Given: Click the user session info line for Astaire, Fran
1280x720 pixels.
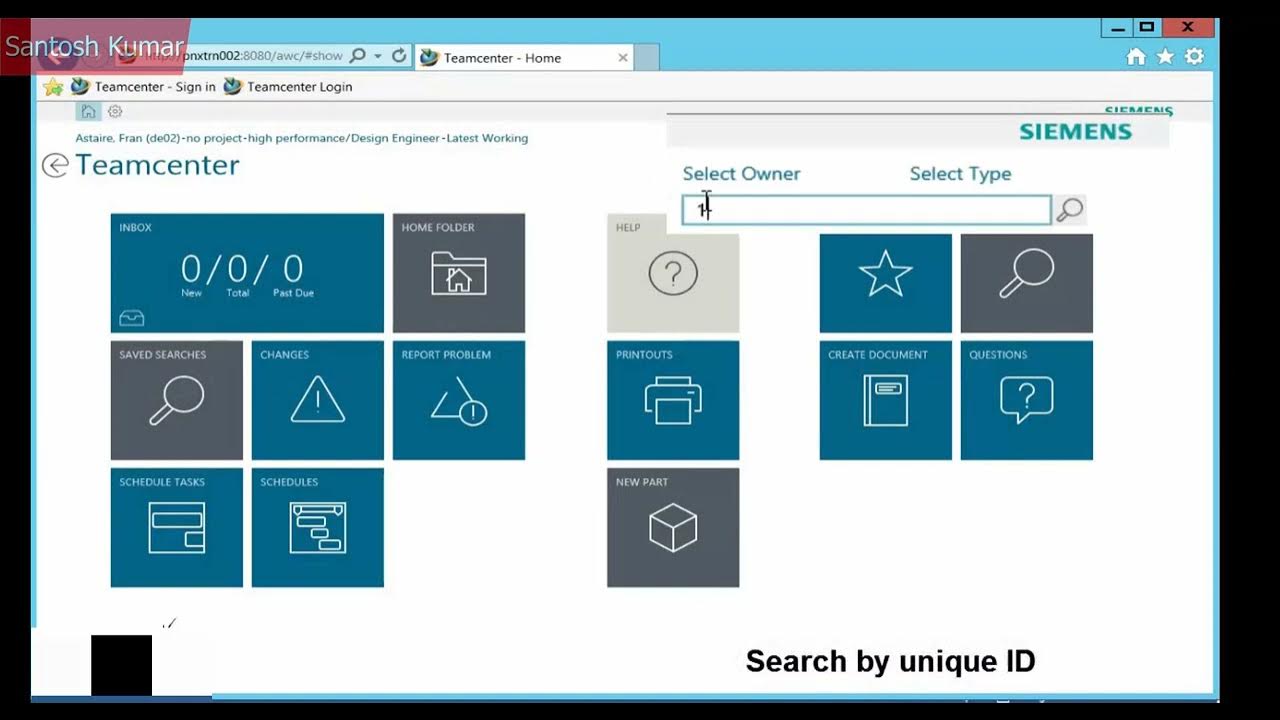Looking at the screenshot, I should point(302,138).
